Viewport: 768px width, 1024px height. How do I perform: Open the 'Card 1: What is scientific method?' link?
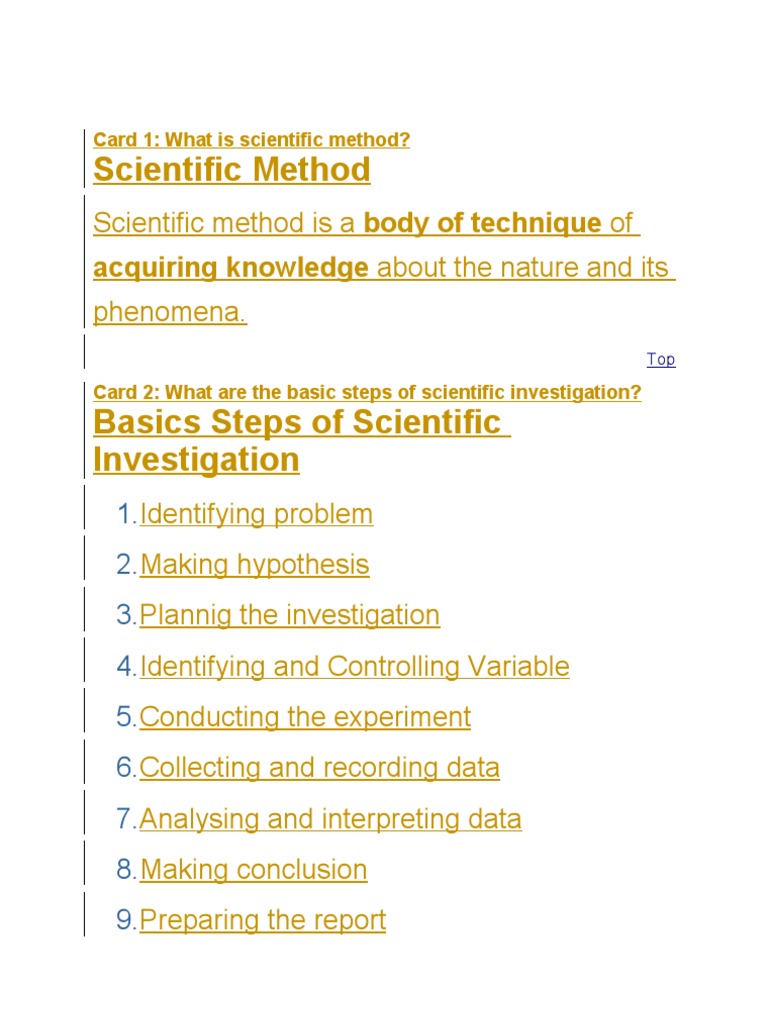(251, 139)
